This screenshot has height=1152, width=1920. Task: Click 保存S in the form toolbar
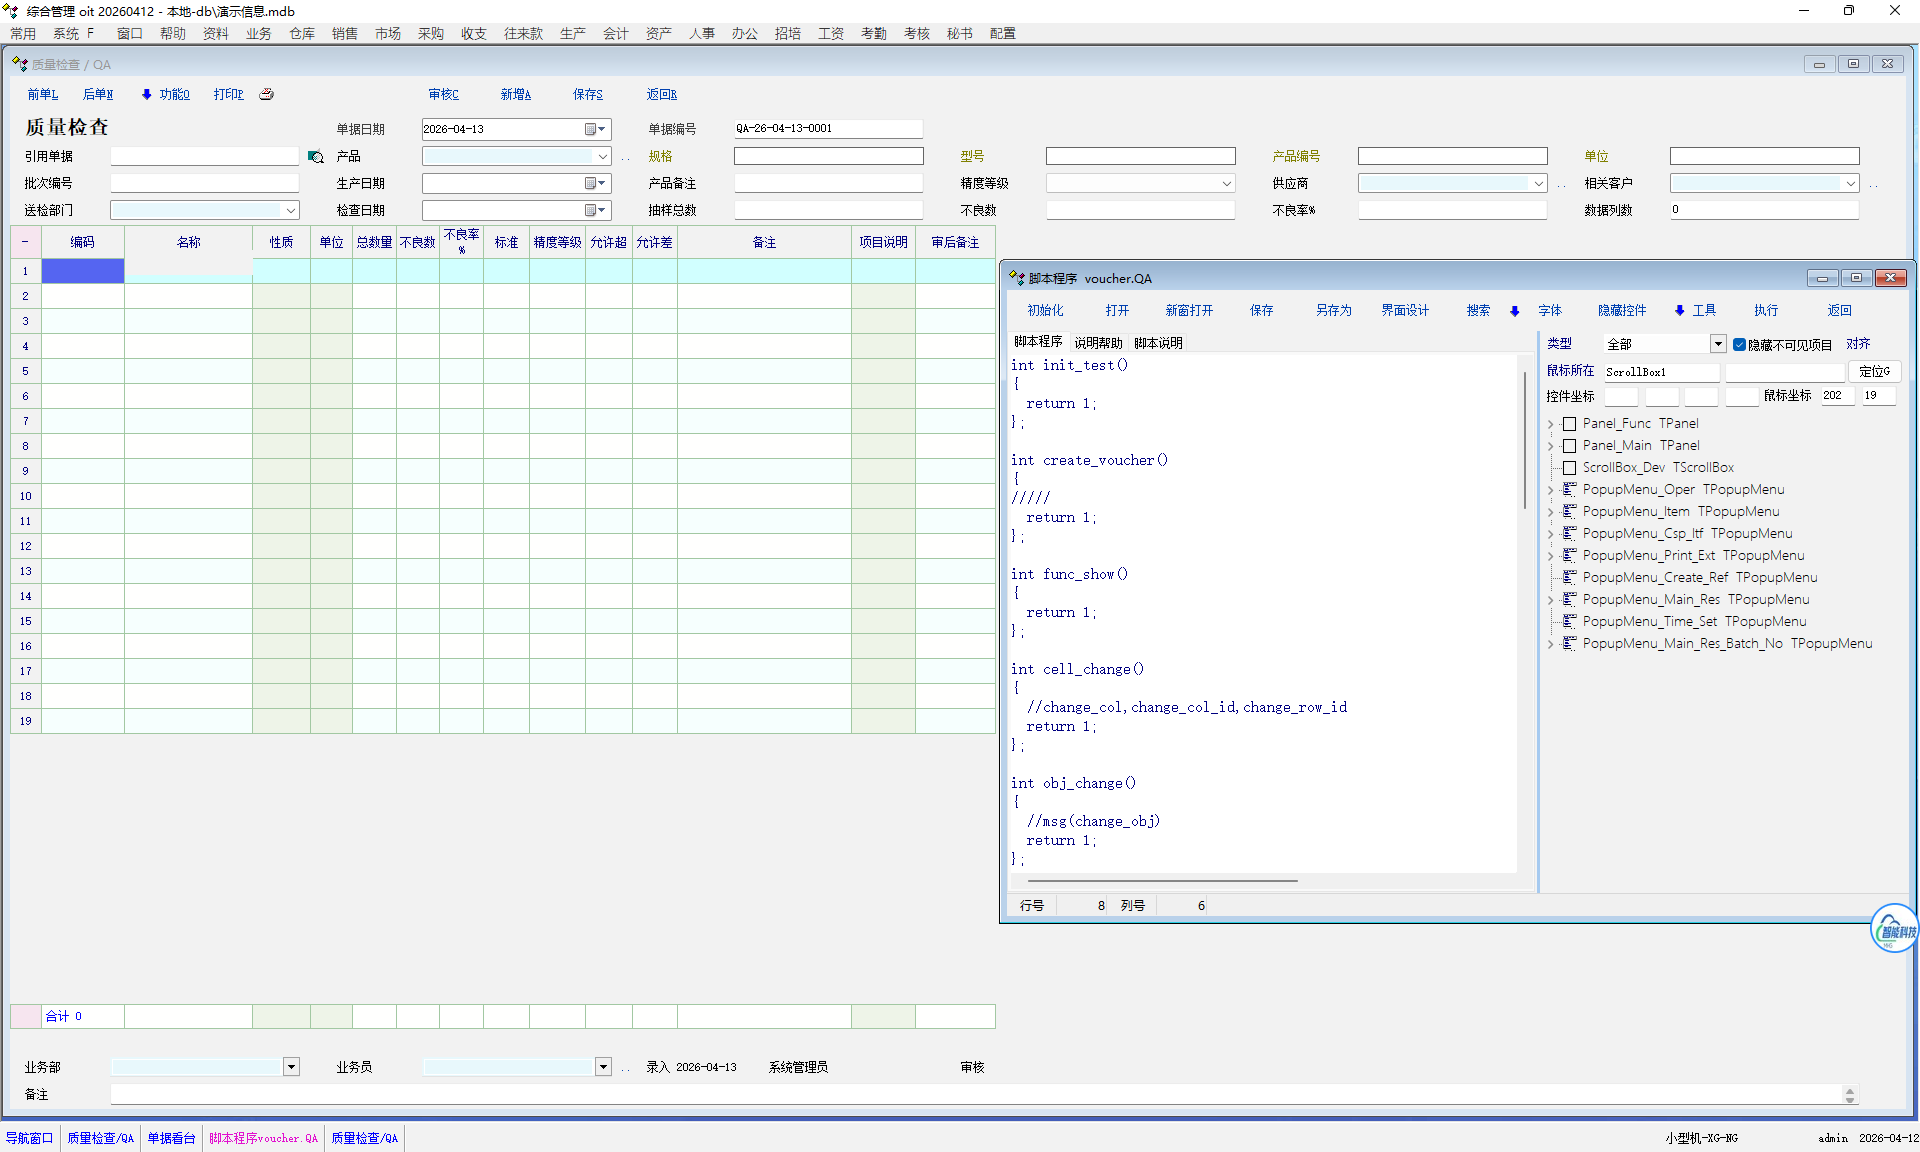(587, 94)
